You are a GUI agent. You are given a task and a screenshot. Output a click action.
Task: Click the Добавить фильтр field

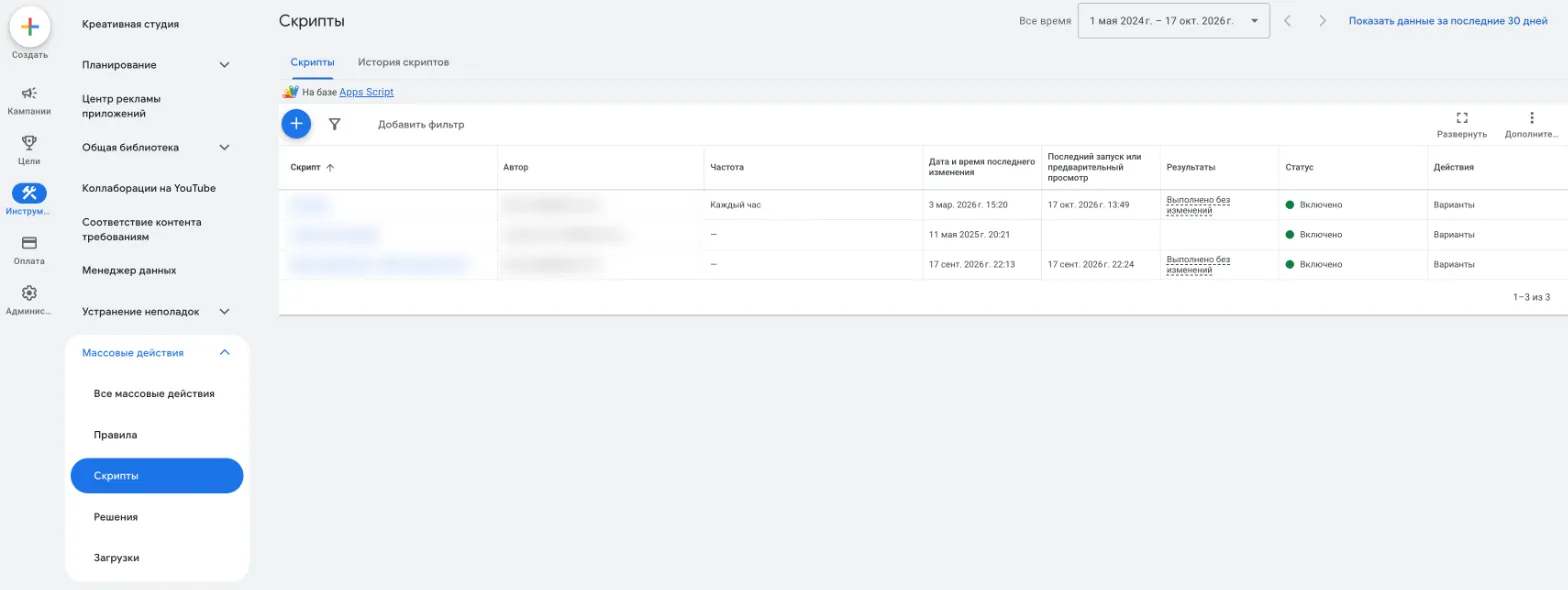pyautogui.click(x=421, y=125)
